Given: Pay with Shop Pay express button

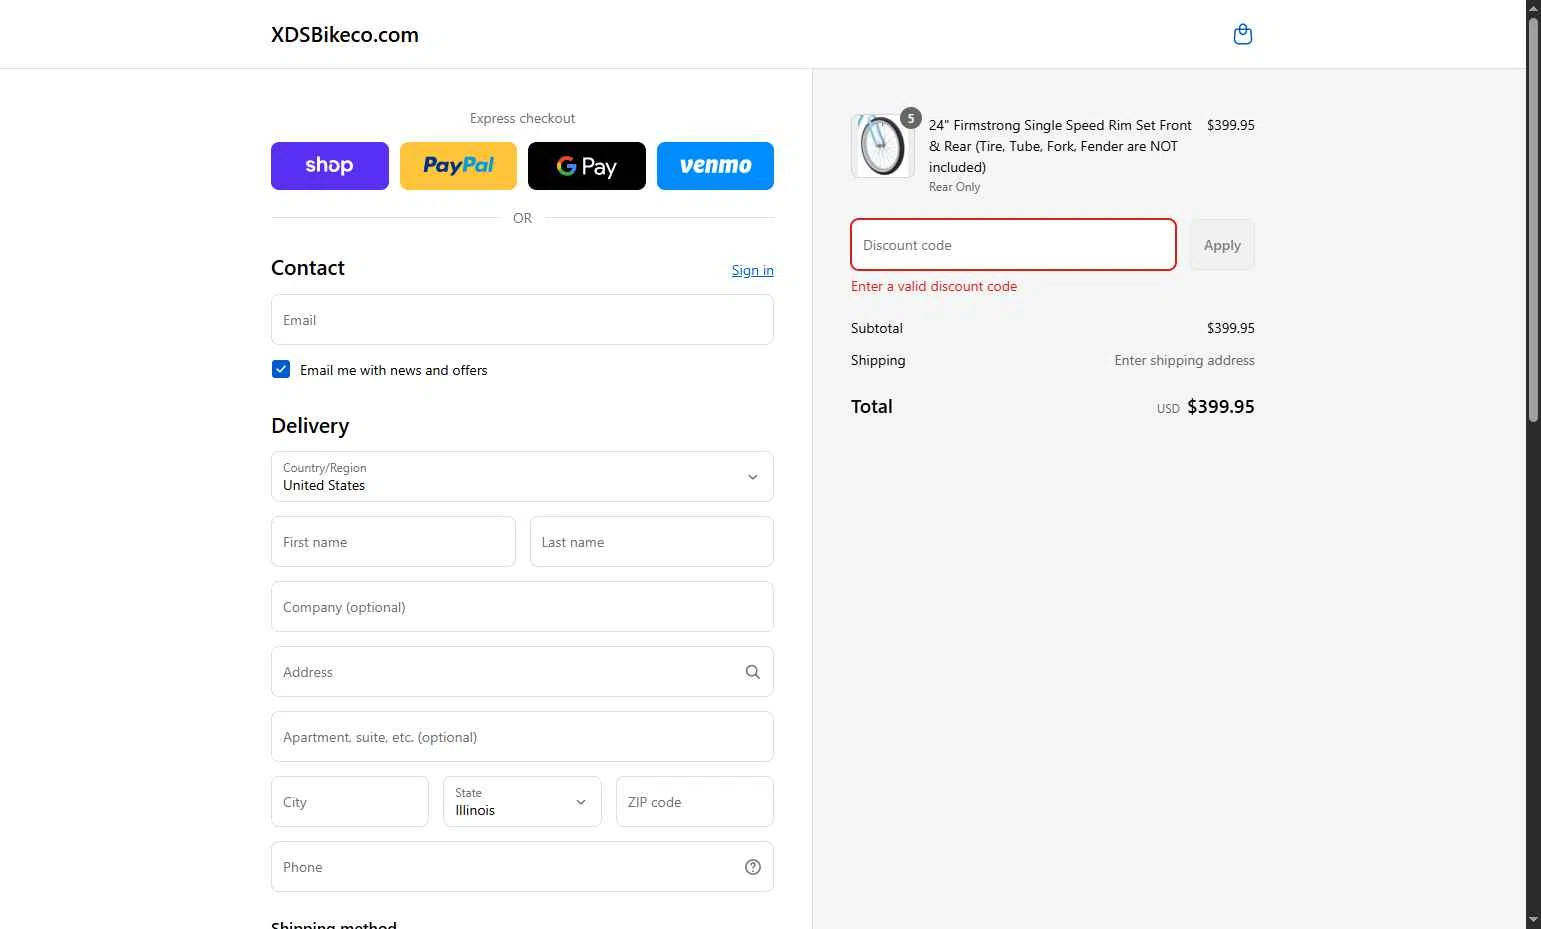Looking at the screenshot, I should click(x=330, y=166).
